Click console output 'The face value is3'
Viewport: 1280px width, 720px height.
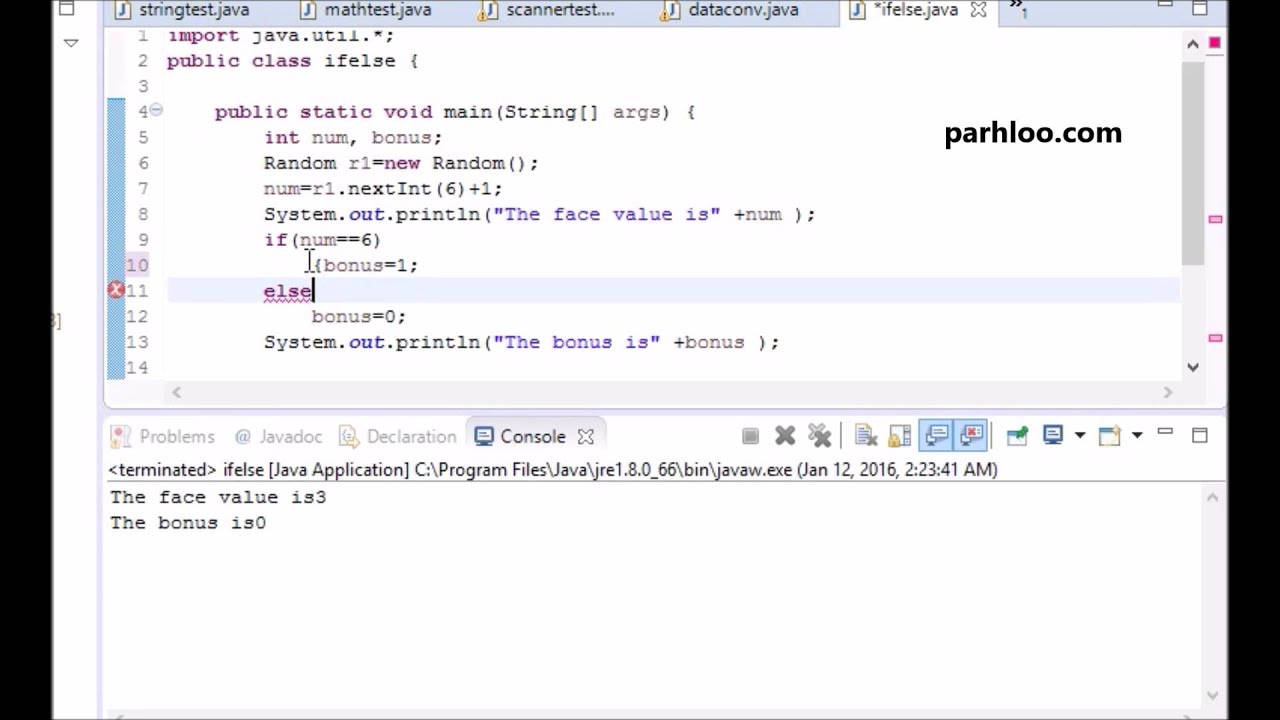click(218, 497)
